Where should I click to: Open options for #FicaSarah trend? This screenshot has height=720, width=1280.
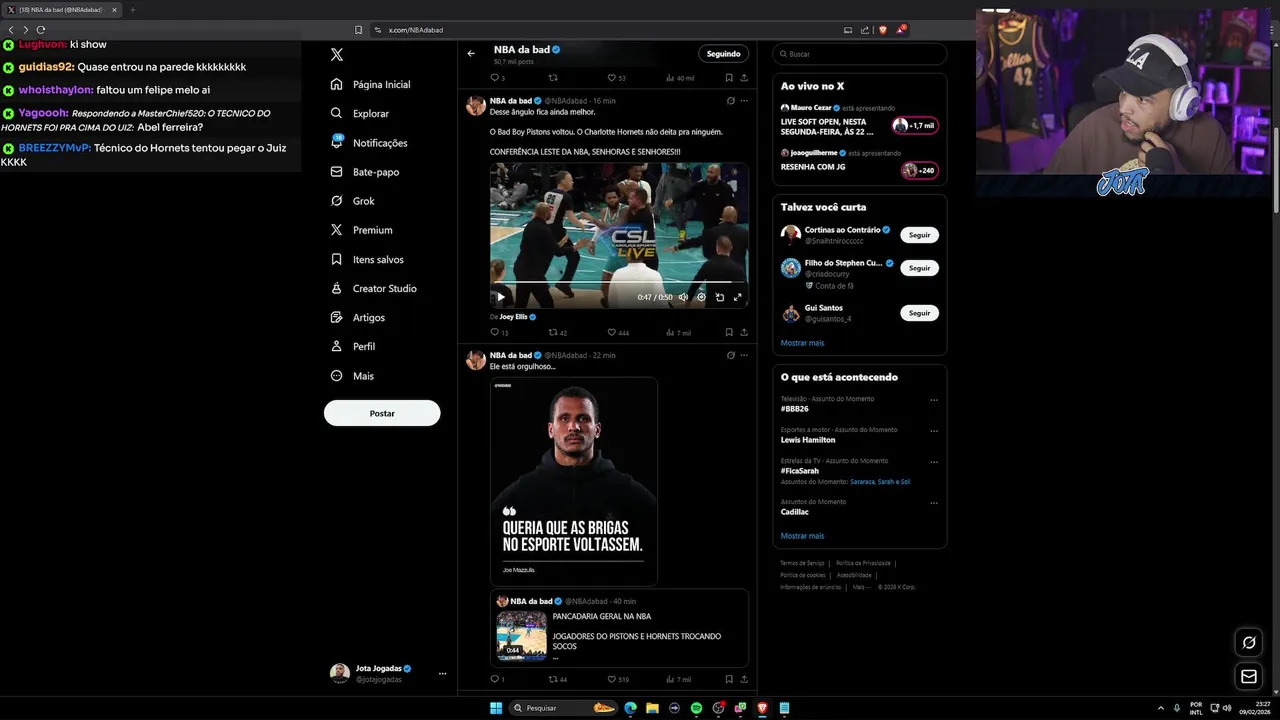pyautogui.click(x=934, y=462)
